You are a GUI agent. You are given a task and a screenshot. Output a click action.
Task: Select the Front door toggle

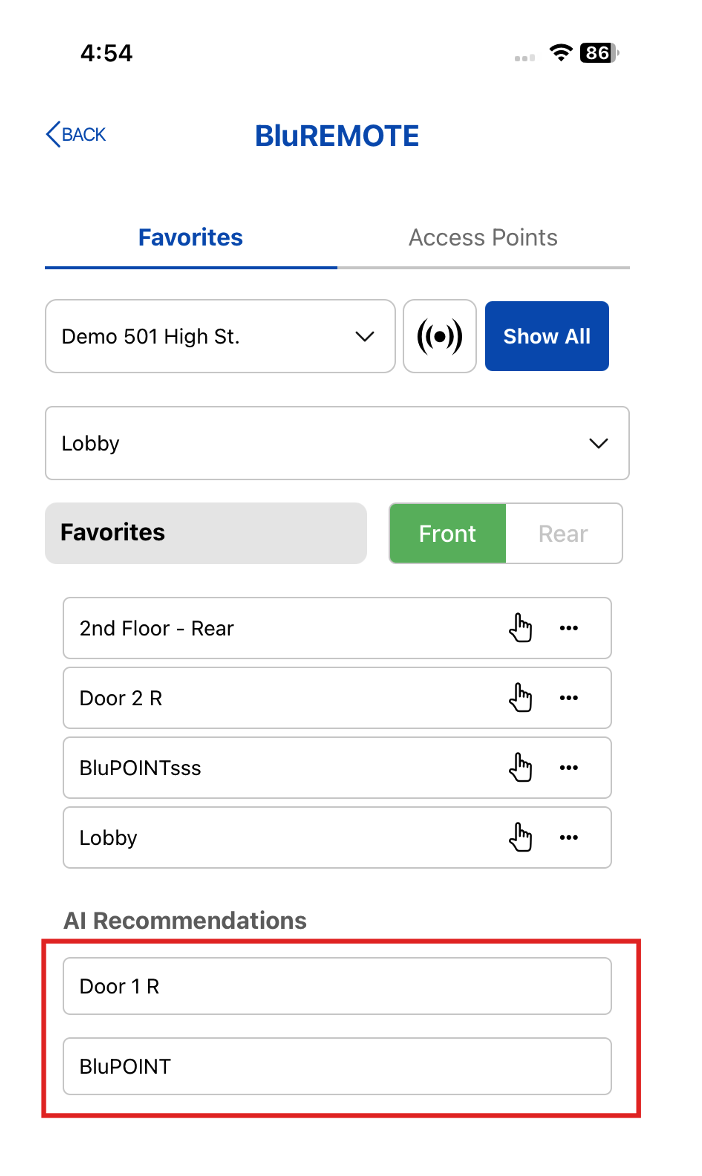point(447,534)
